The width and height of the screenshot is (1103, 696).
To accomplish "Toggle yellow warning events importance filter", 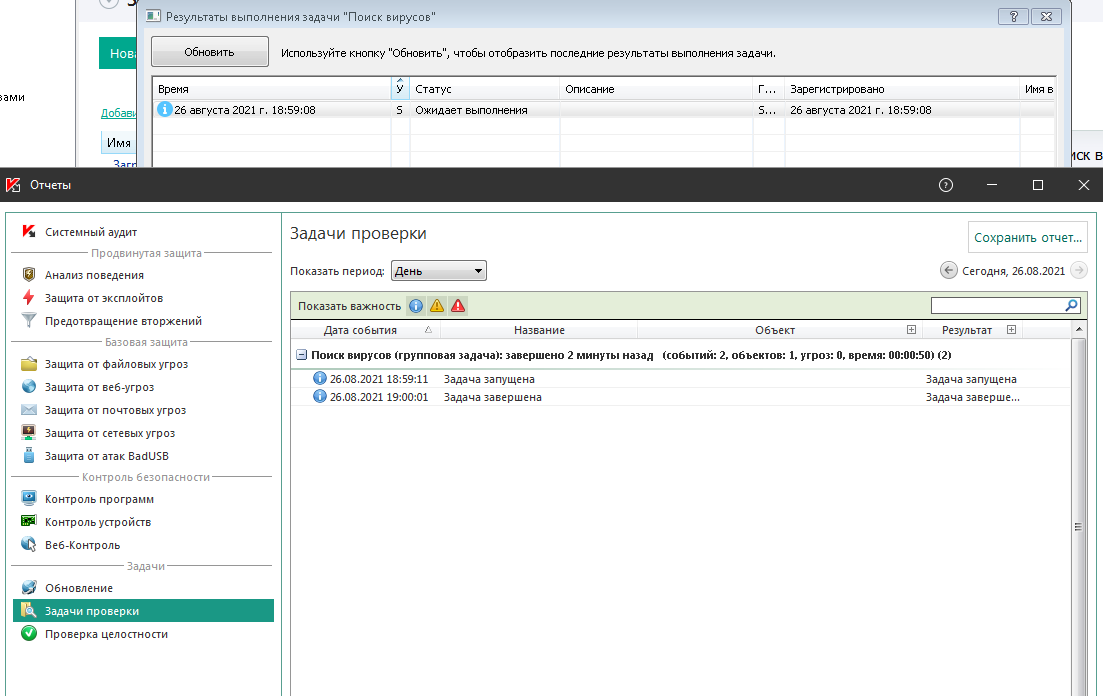I will pyautogui.click(x=437, y=306).
